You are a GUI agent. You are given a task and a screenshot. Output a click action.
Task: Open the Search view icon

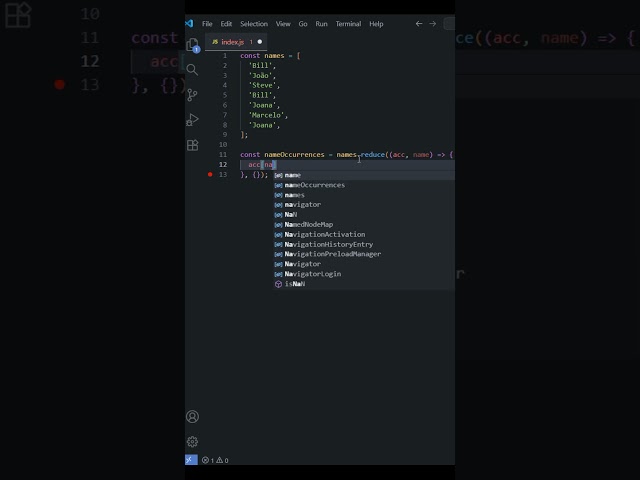point(192,69)
